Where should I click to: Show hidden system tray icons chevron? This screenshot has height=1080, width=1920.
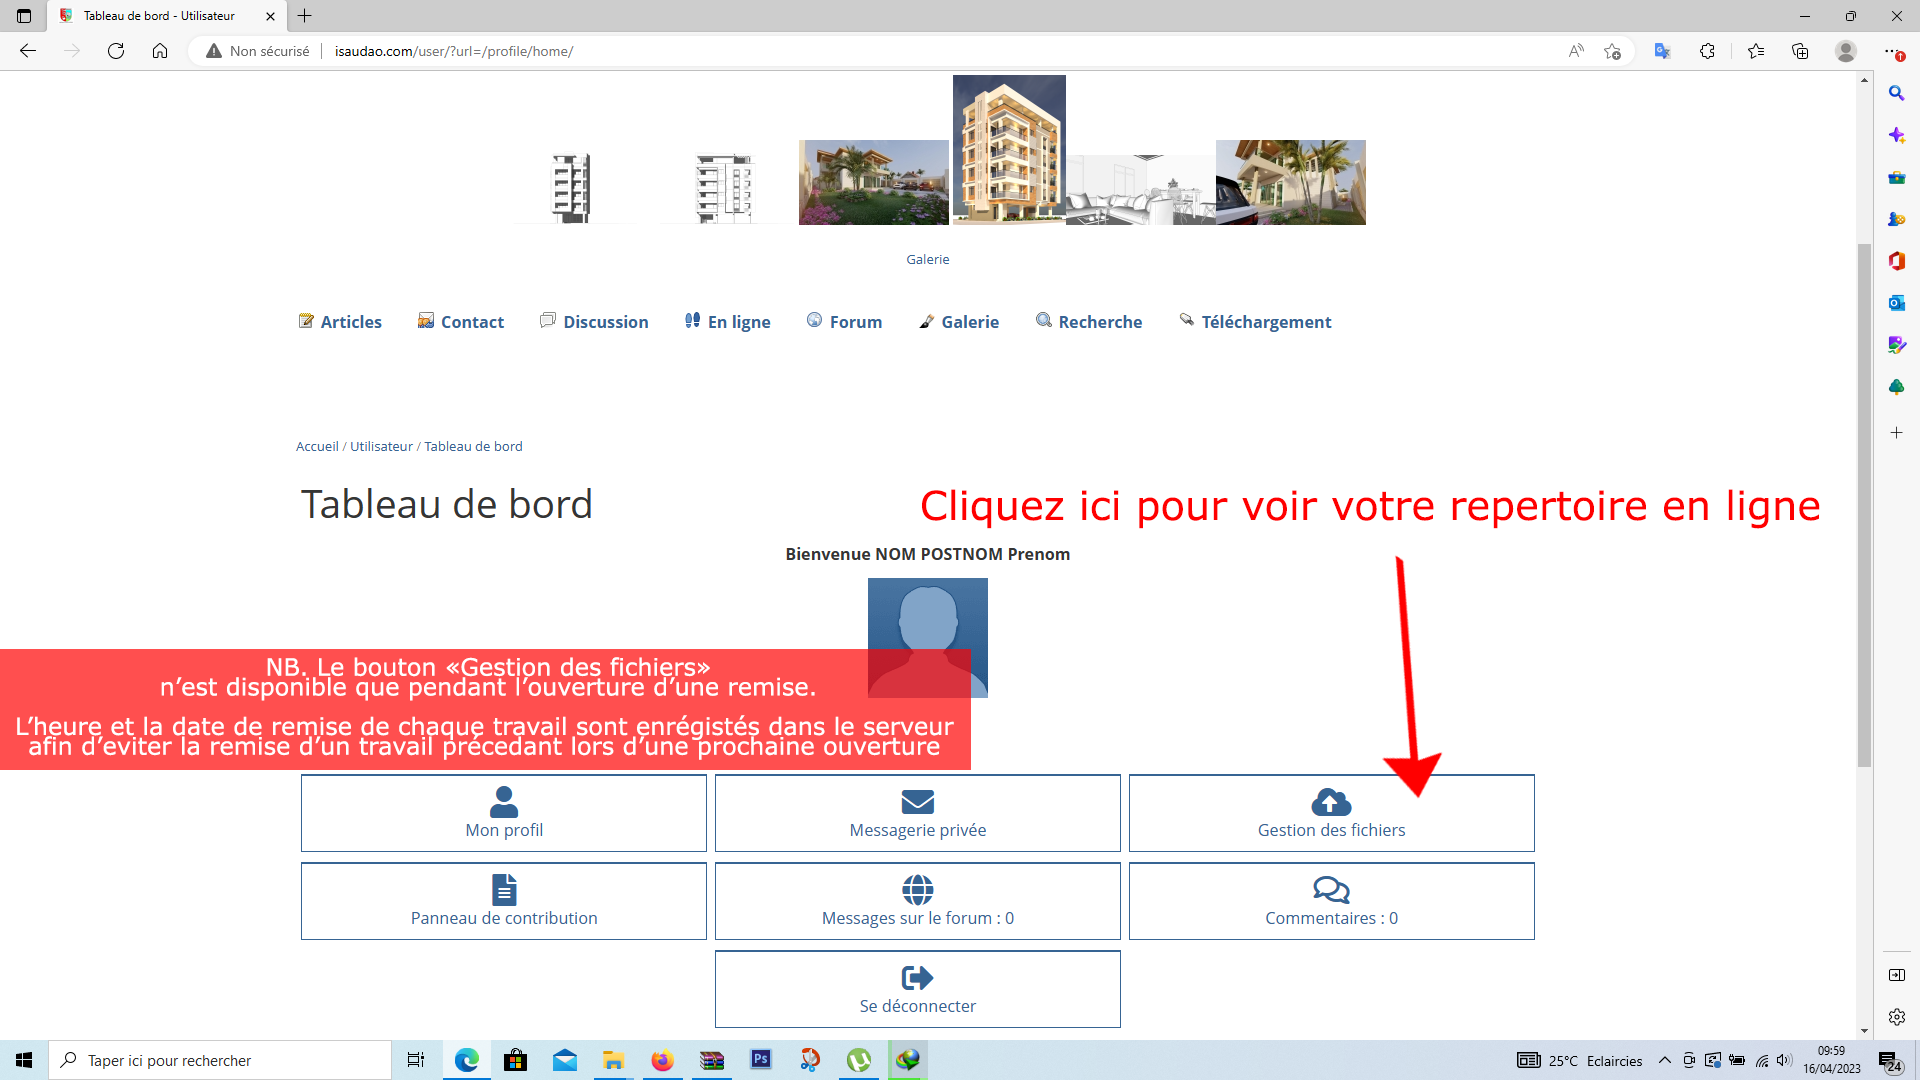coord(1664,1060)
